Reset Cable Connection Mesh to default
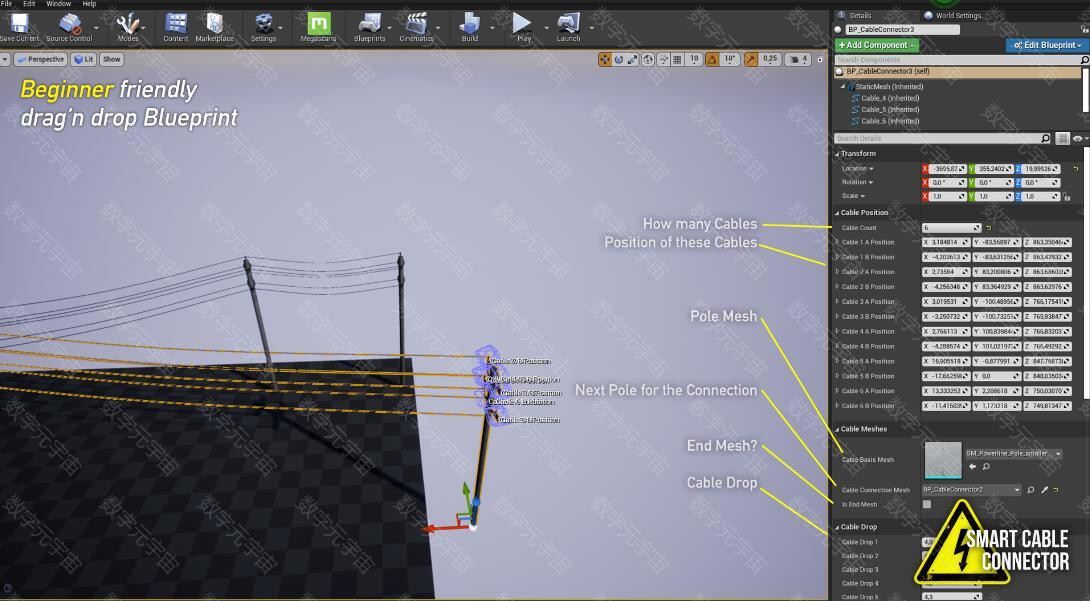This screenshot has width=1090, height=601. tap(1056, 490)
